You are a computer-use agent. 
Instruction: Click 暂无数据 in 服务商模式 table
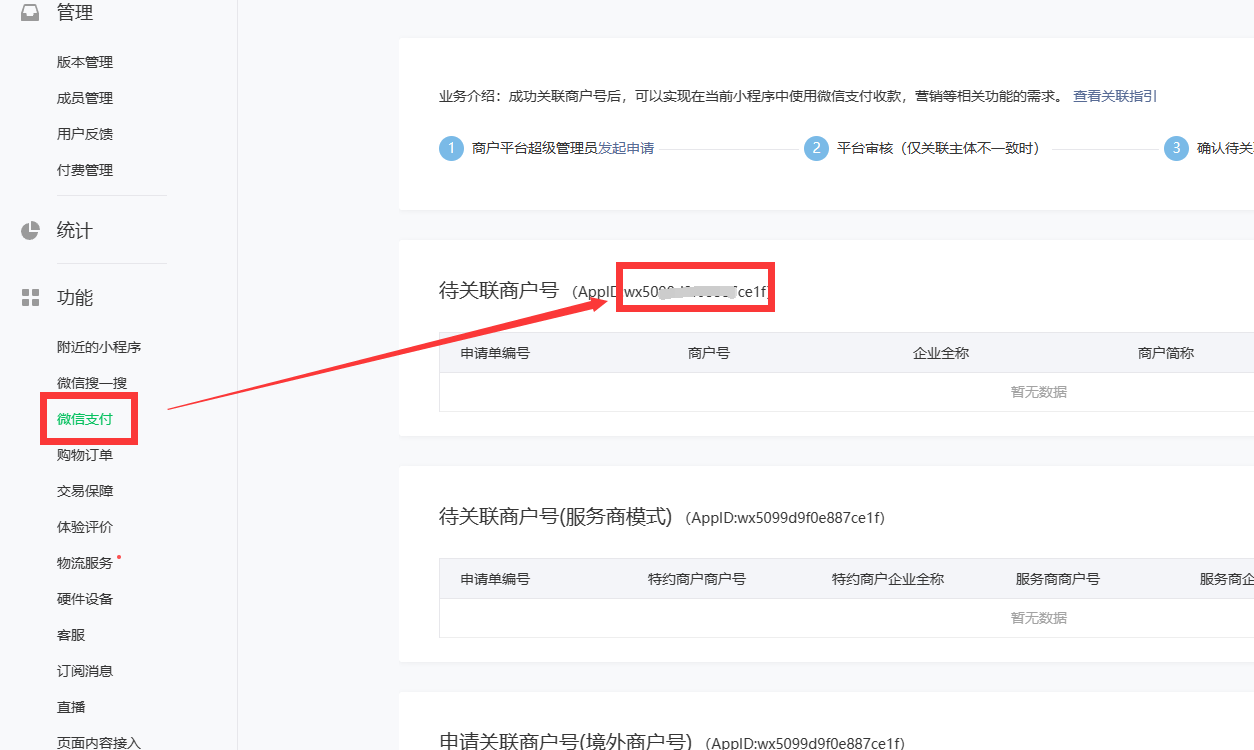(1039, 618)
